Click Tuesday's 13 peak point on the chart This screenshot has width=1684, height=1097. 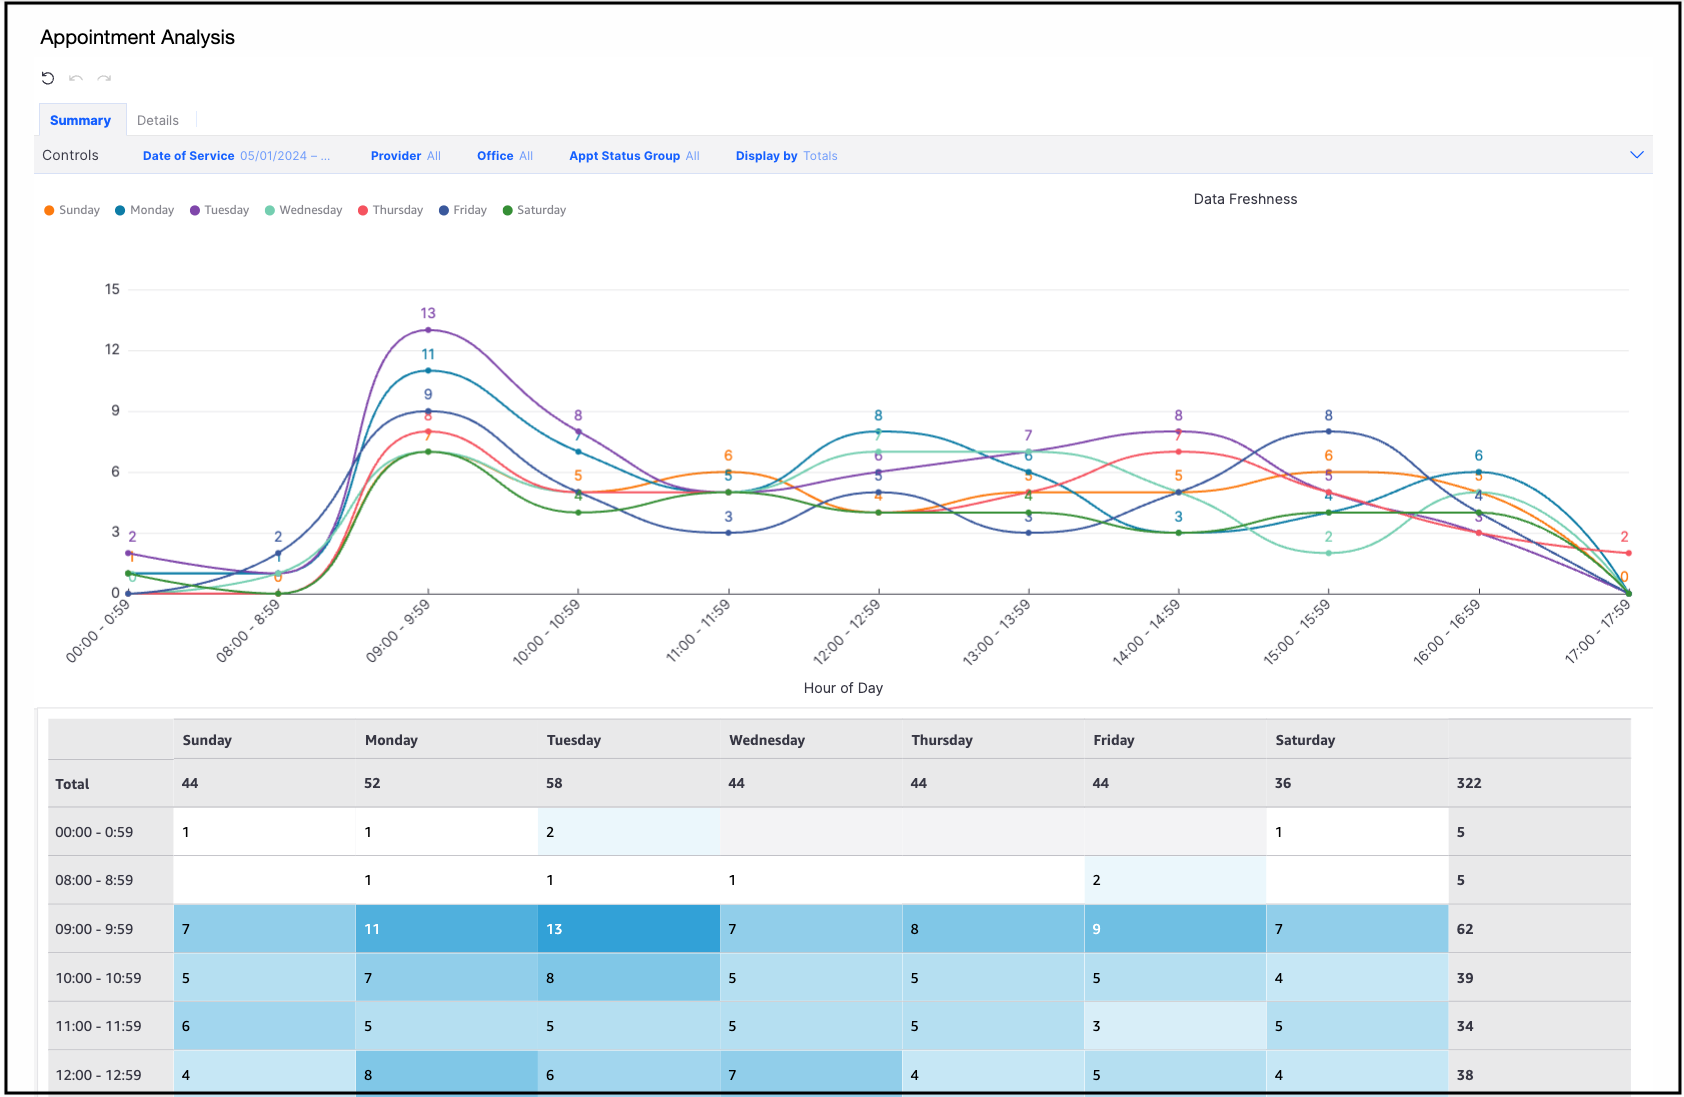[428, 330]
